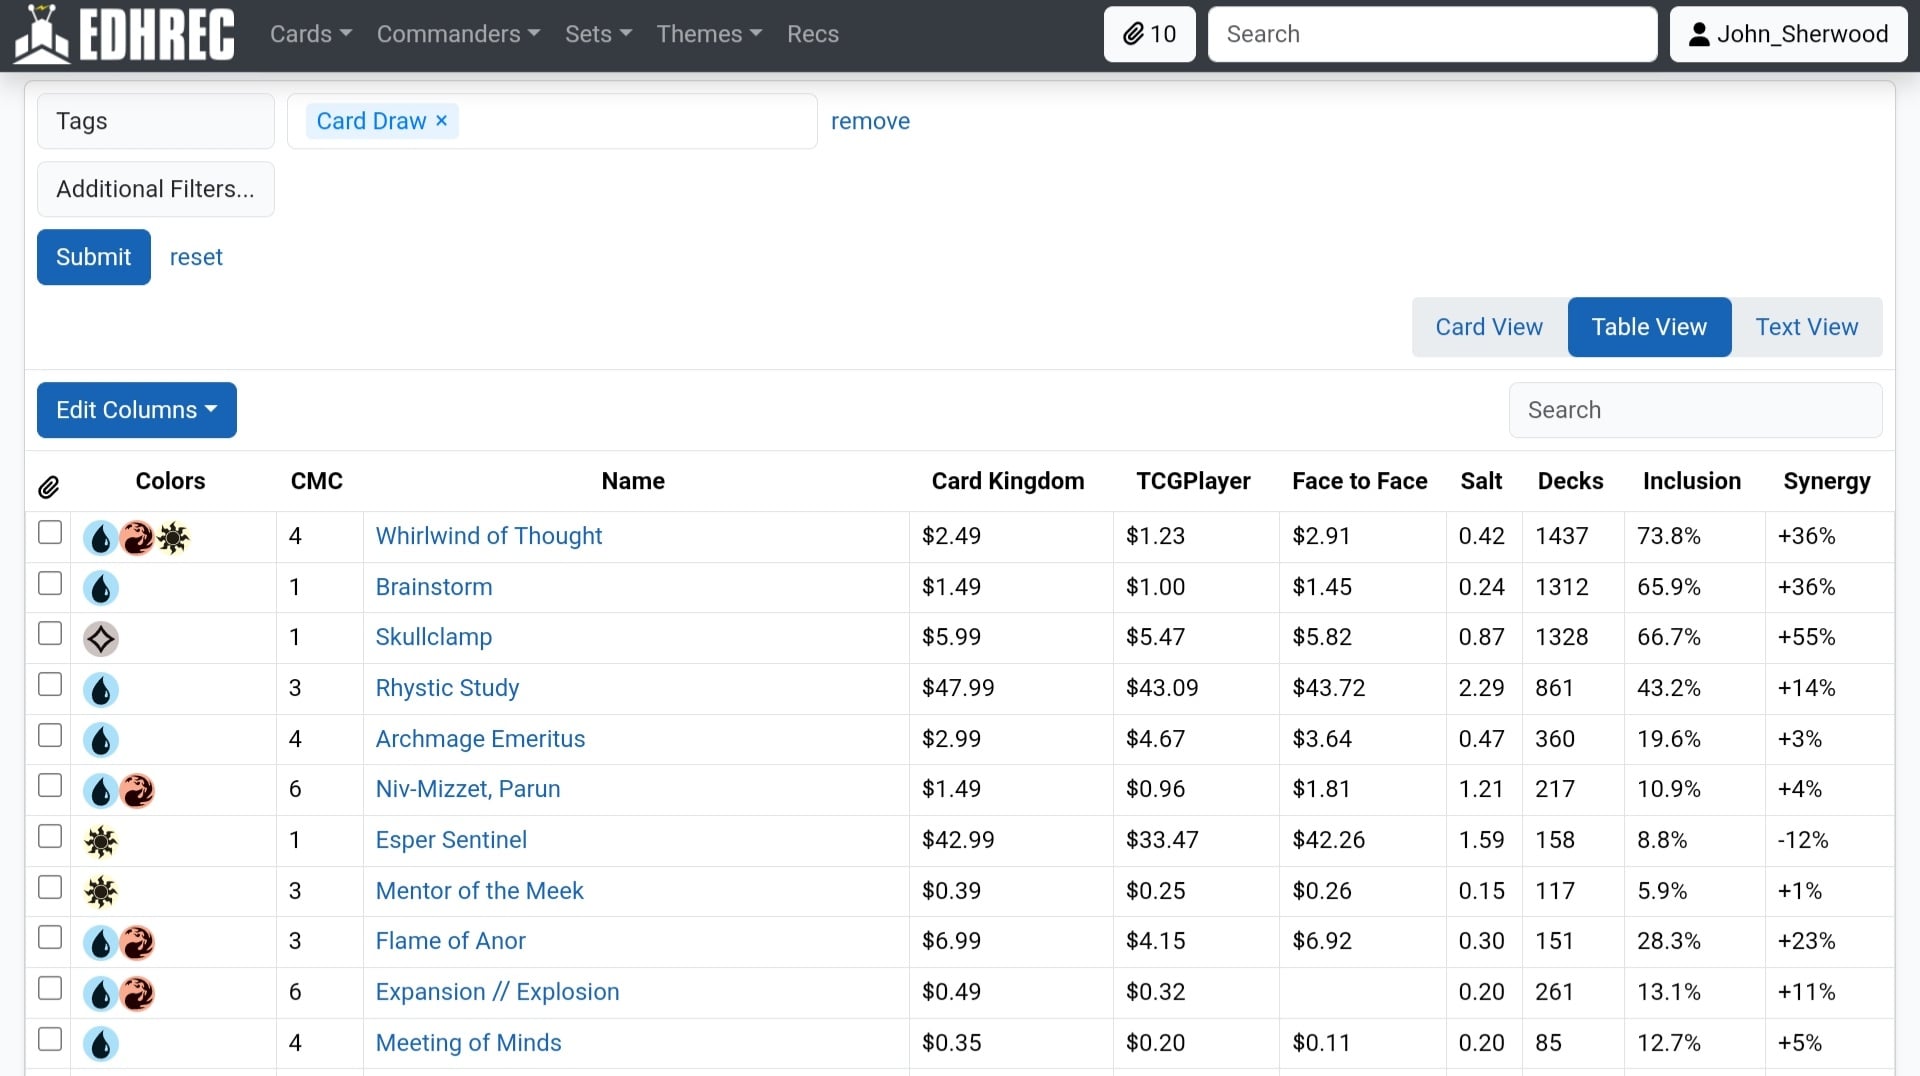Open the Archmage Emeritus card link
1920x1076 pixels.
(480, 739)
